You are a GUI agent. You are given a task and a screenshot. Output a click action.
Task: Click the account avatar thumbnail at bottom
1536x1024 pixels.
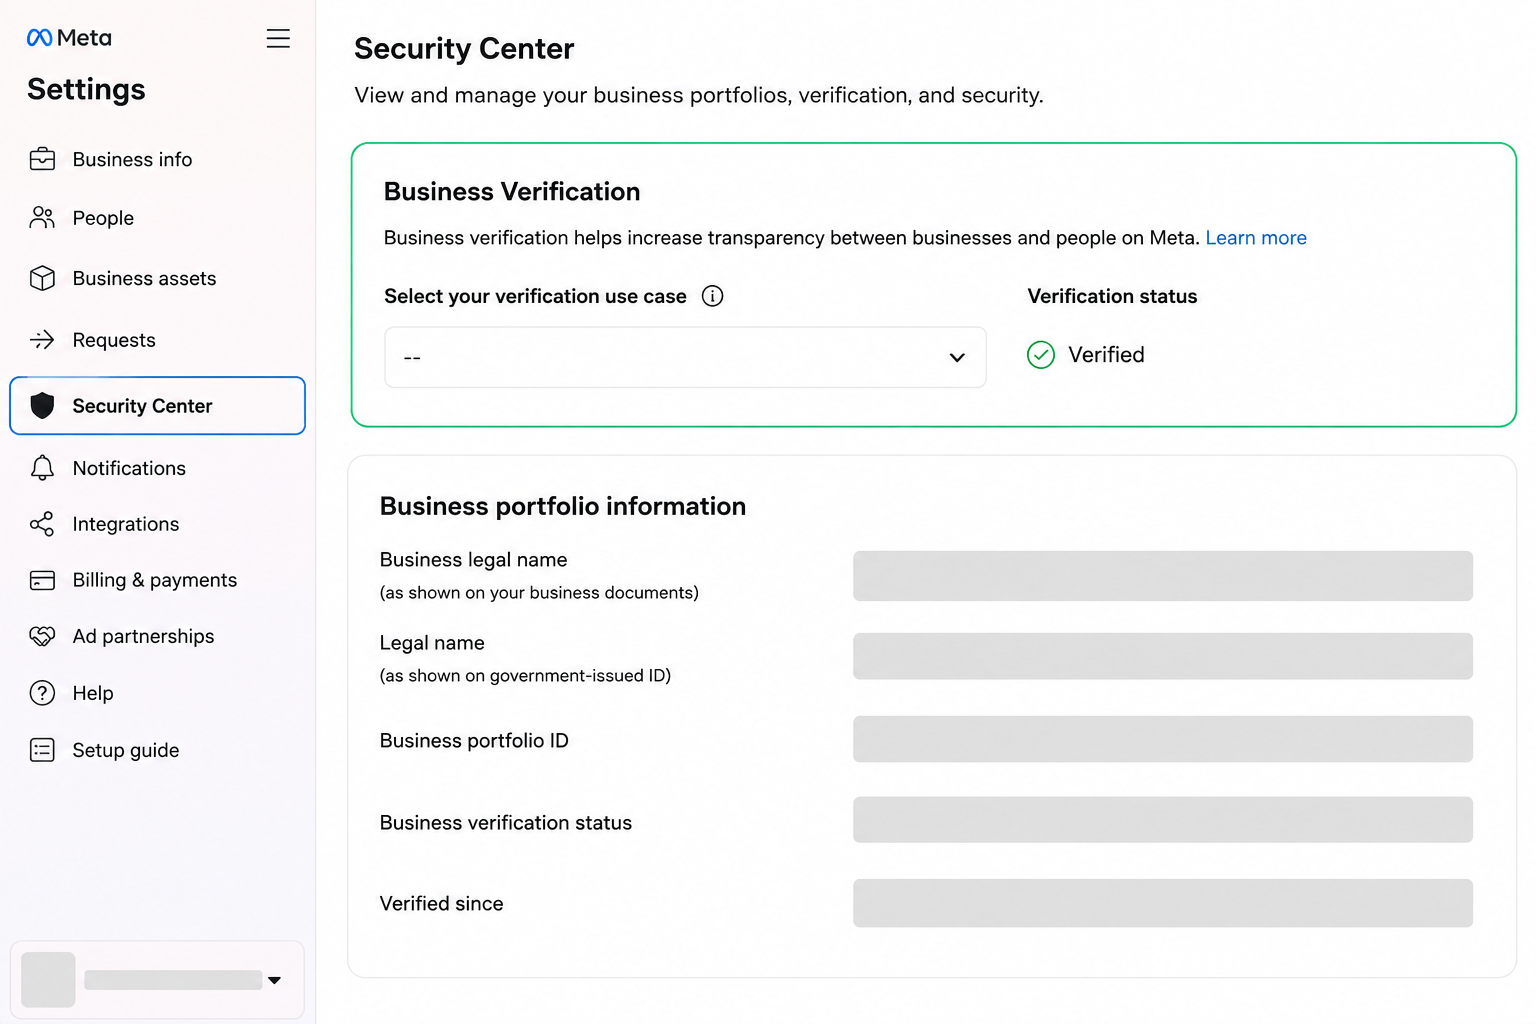coord(48,980)
